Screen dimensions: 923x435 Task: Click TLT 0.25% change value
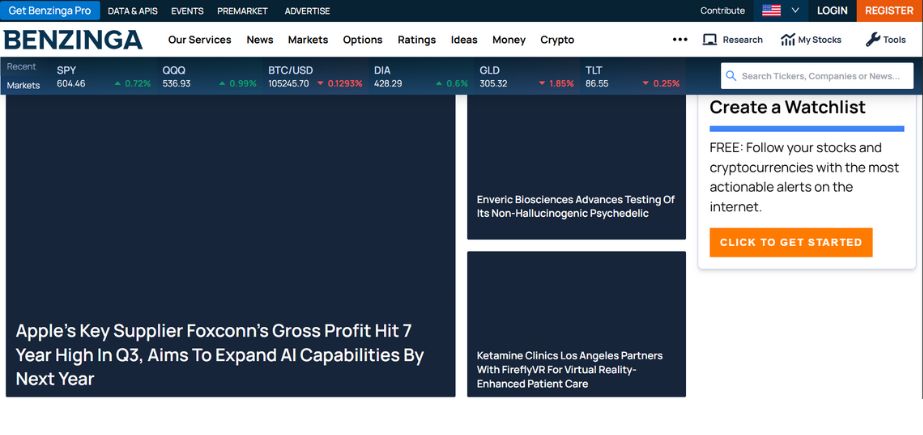666,84
